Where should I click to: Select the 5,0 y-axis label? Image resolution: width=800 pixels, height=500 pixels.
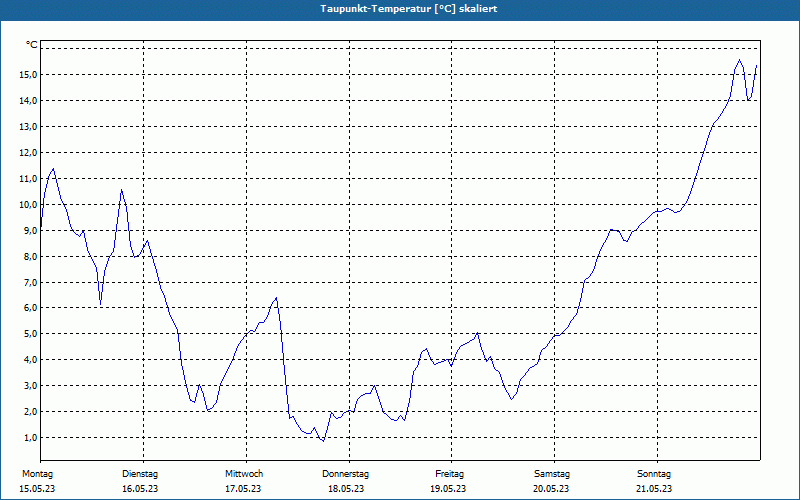click(x=30, y=334)
